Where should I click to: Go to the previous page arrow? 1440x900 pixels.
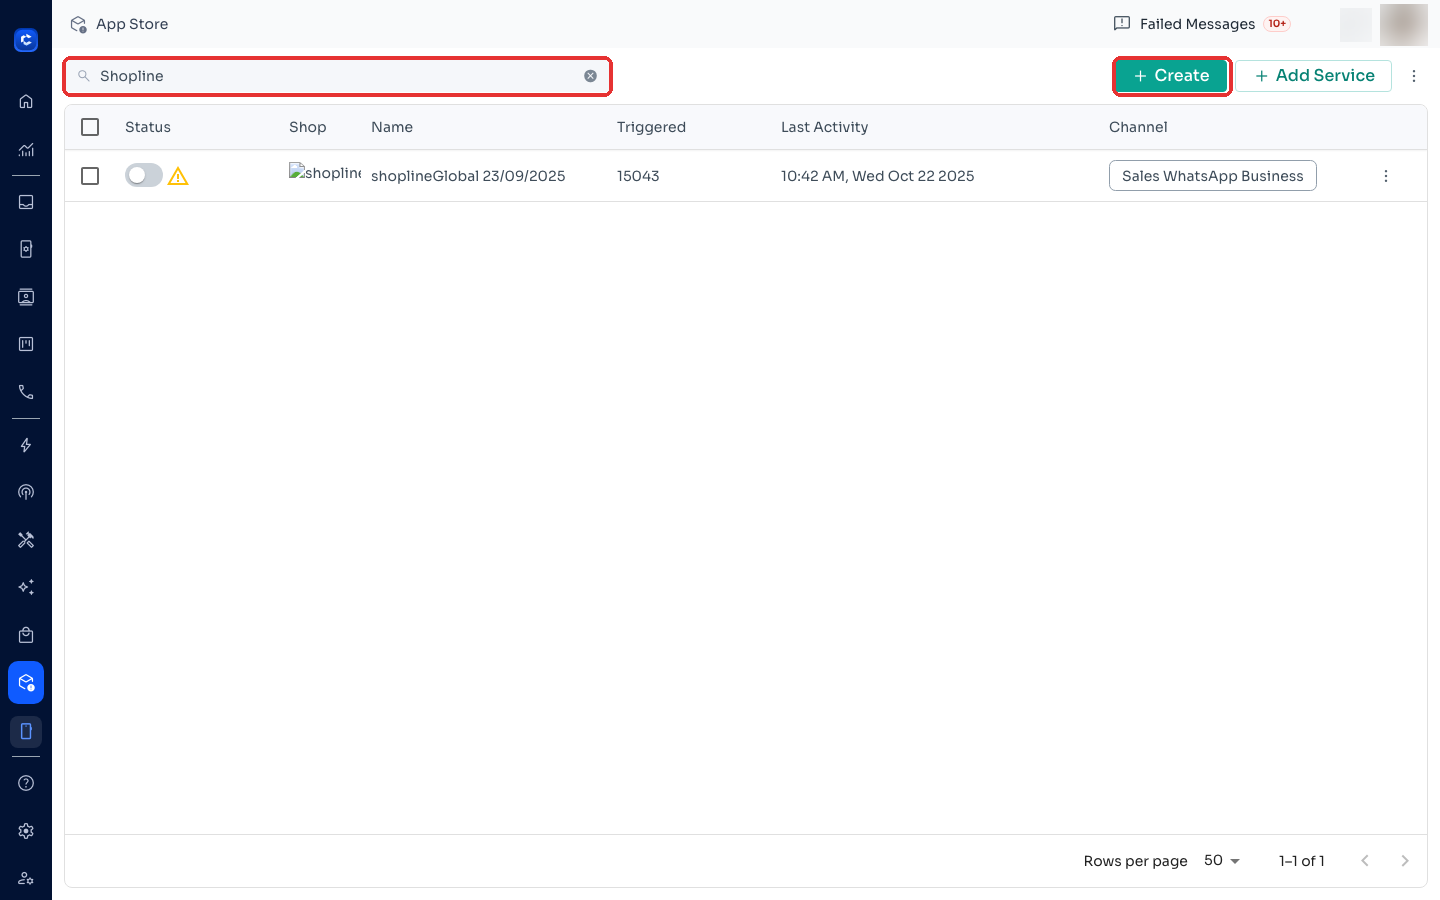tap(1365, 861)
